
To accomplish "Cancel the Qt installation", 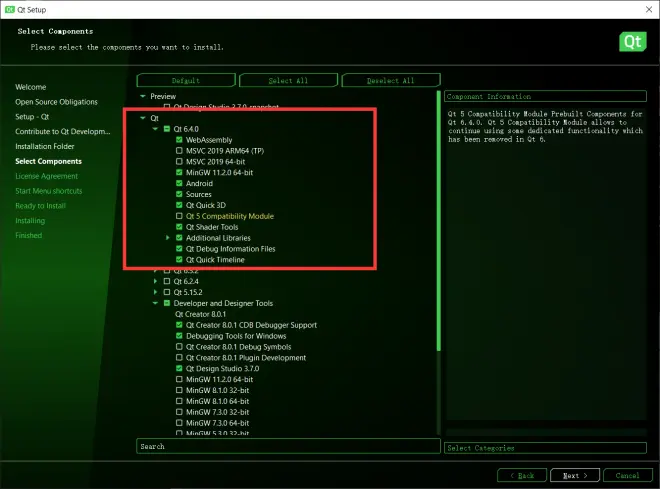I will point(627,476).
